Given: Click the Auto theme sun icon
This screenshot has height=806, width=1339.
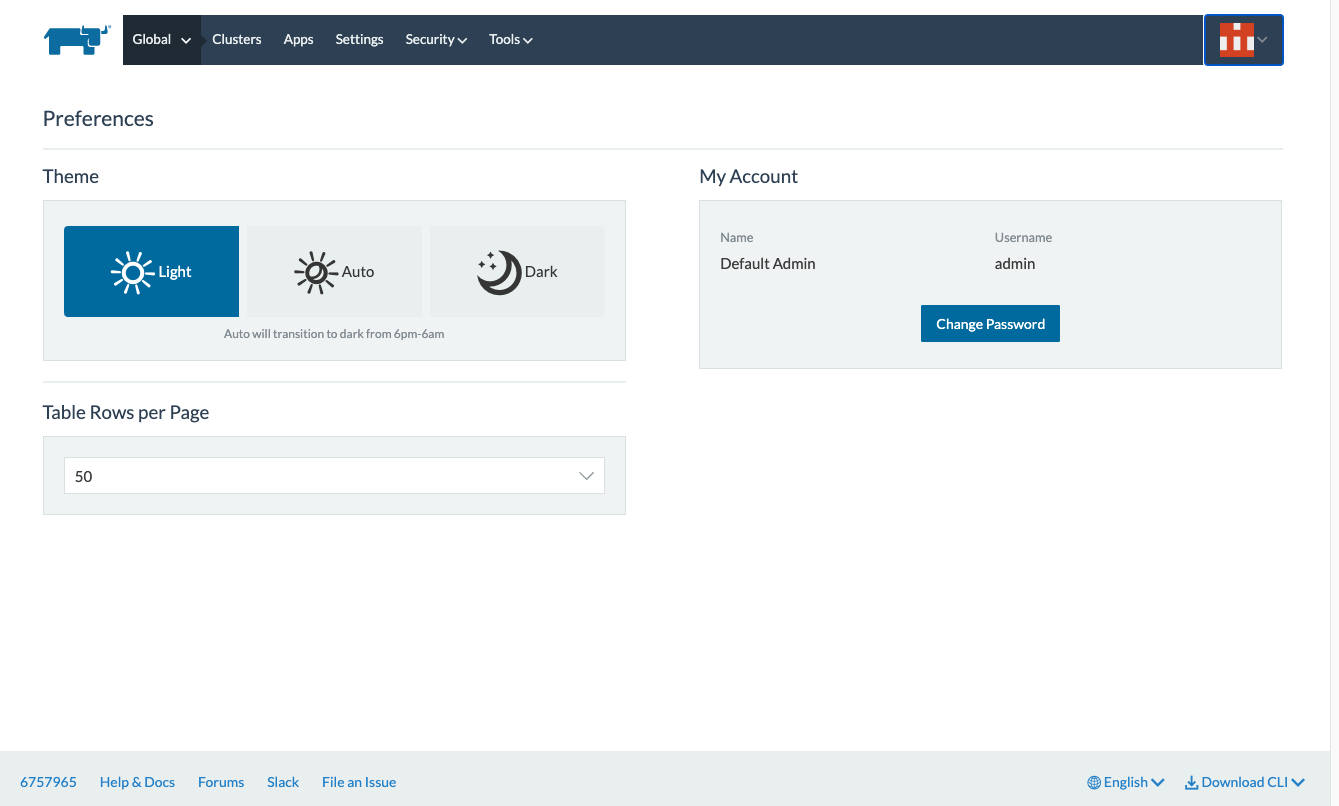Looking at the screenshot, I should click(316, 271).
